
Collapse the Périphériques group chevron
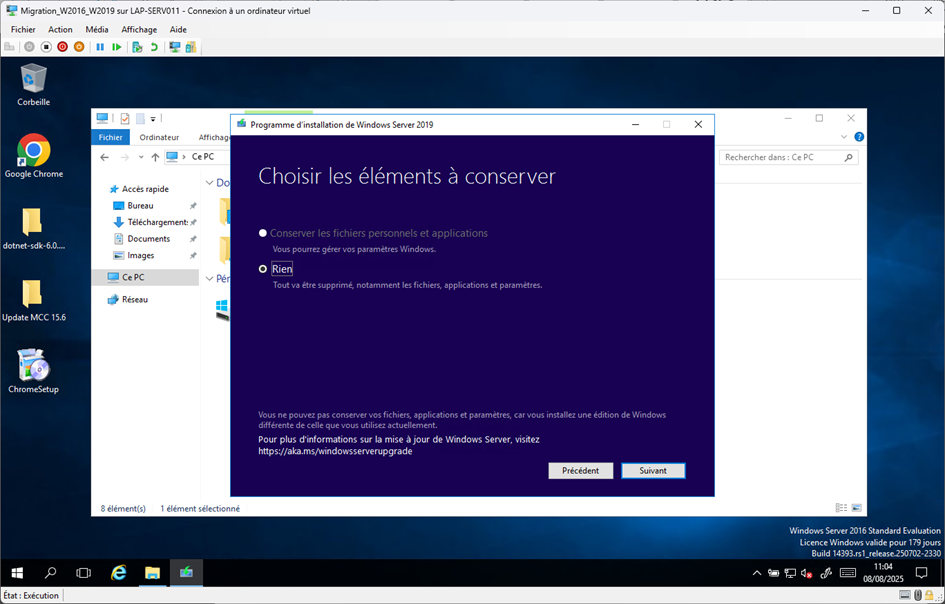[209, 278]
